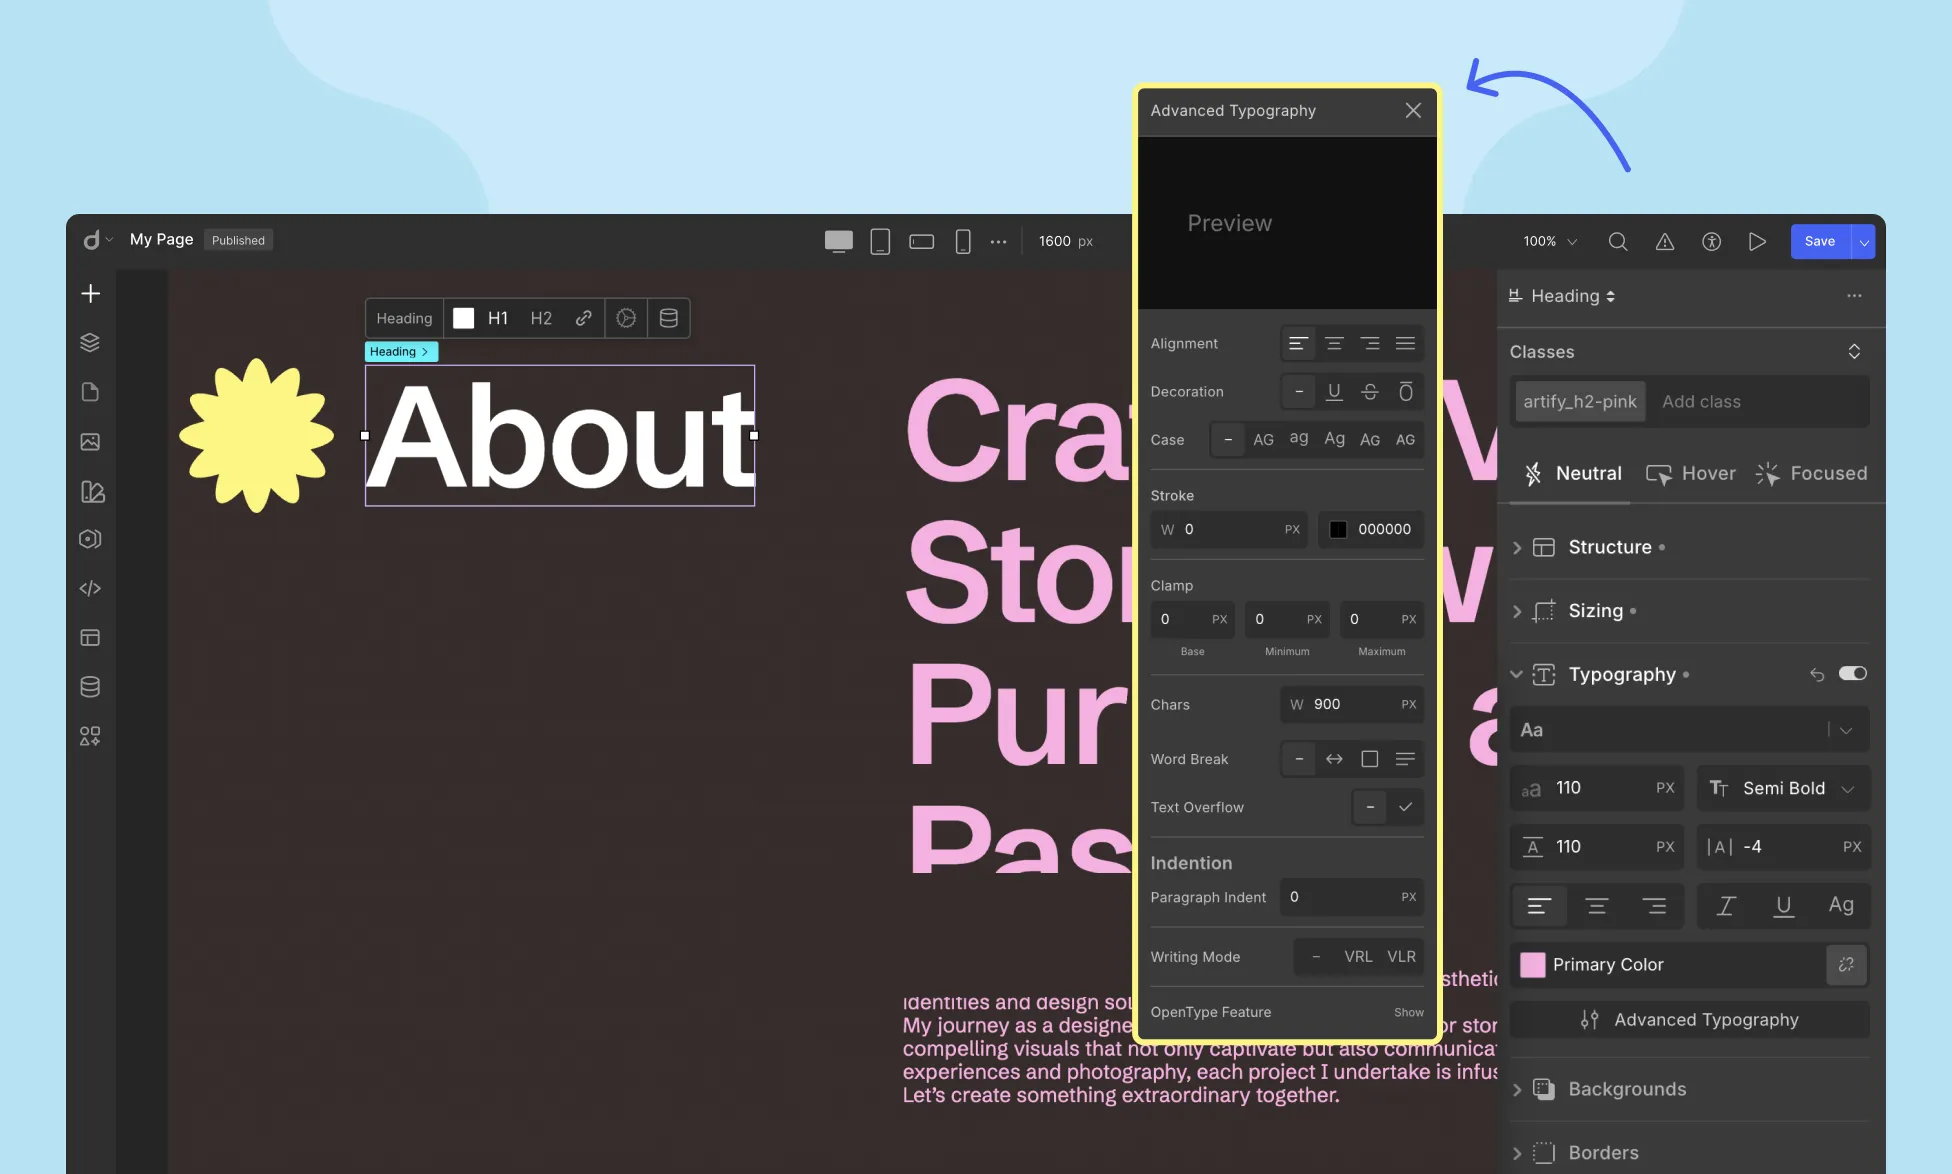This screenshot has width=1952, height=1174.
Task: Open the code editor icon in sidebar
Action: pyautogui.click(x=90, y=588)
